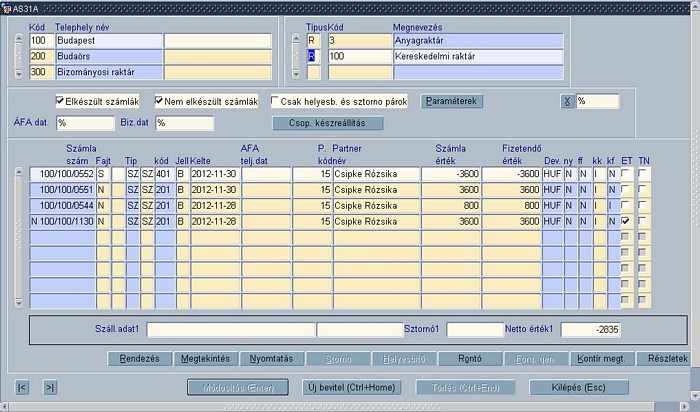Click the X button beside the % field
700x412 pixels.
point(567,101)
